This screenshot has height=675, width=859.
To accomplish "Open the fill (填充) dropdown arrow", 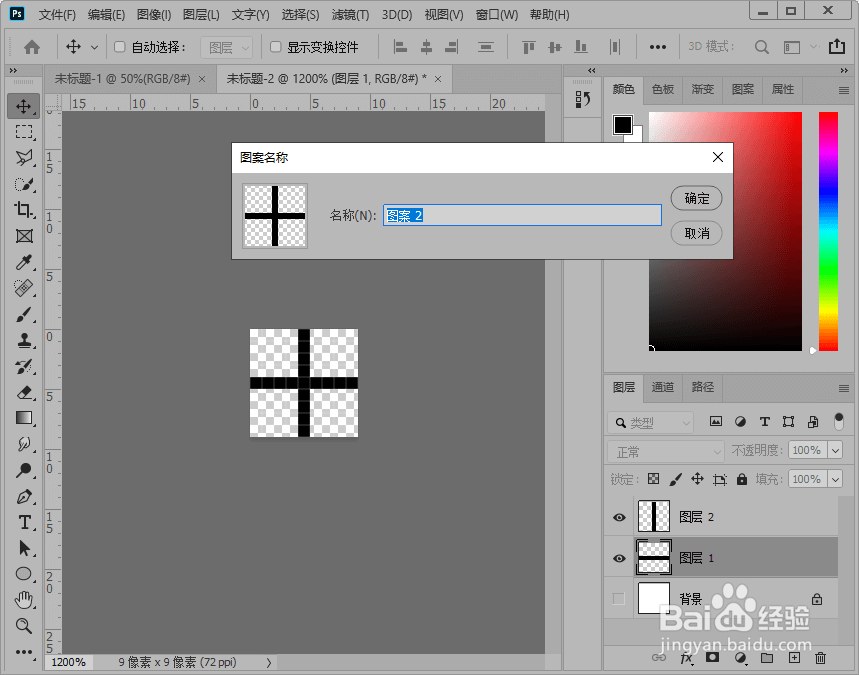I will click(x=835, y=479).
